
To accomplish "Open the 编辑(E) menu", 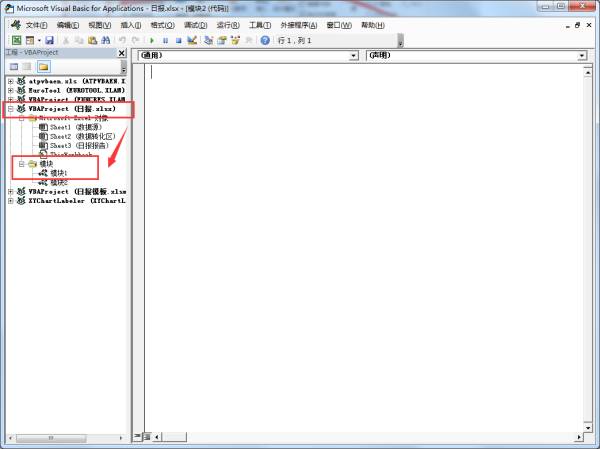I will click(x=68, y=25).
